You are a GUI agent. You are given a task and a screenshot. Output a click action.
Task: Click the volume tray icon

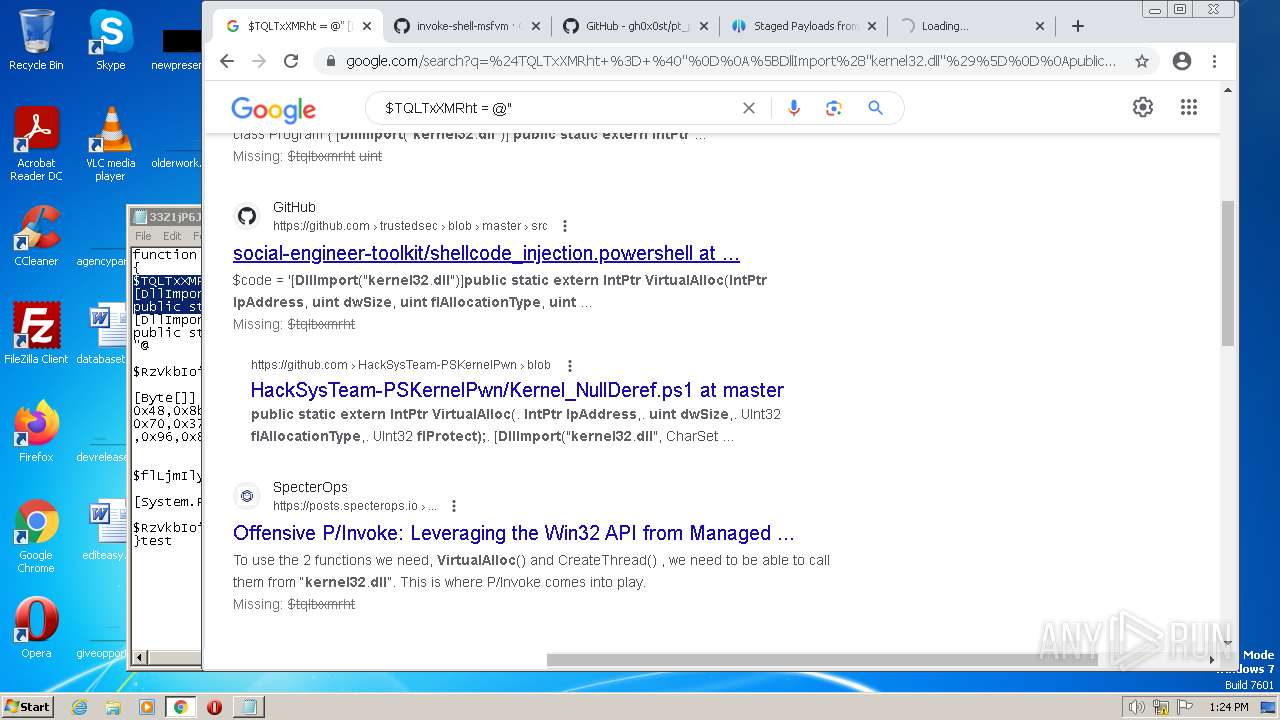click(1136, 707)
